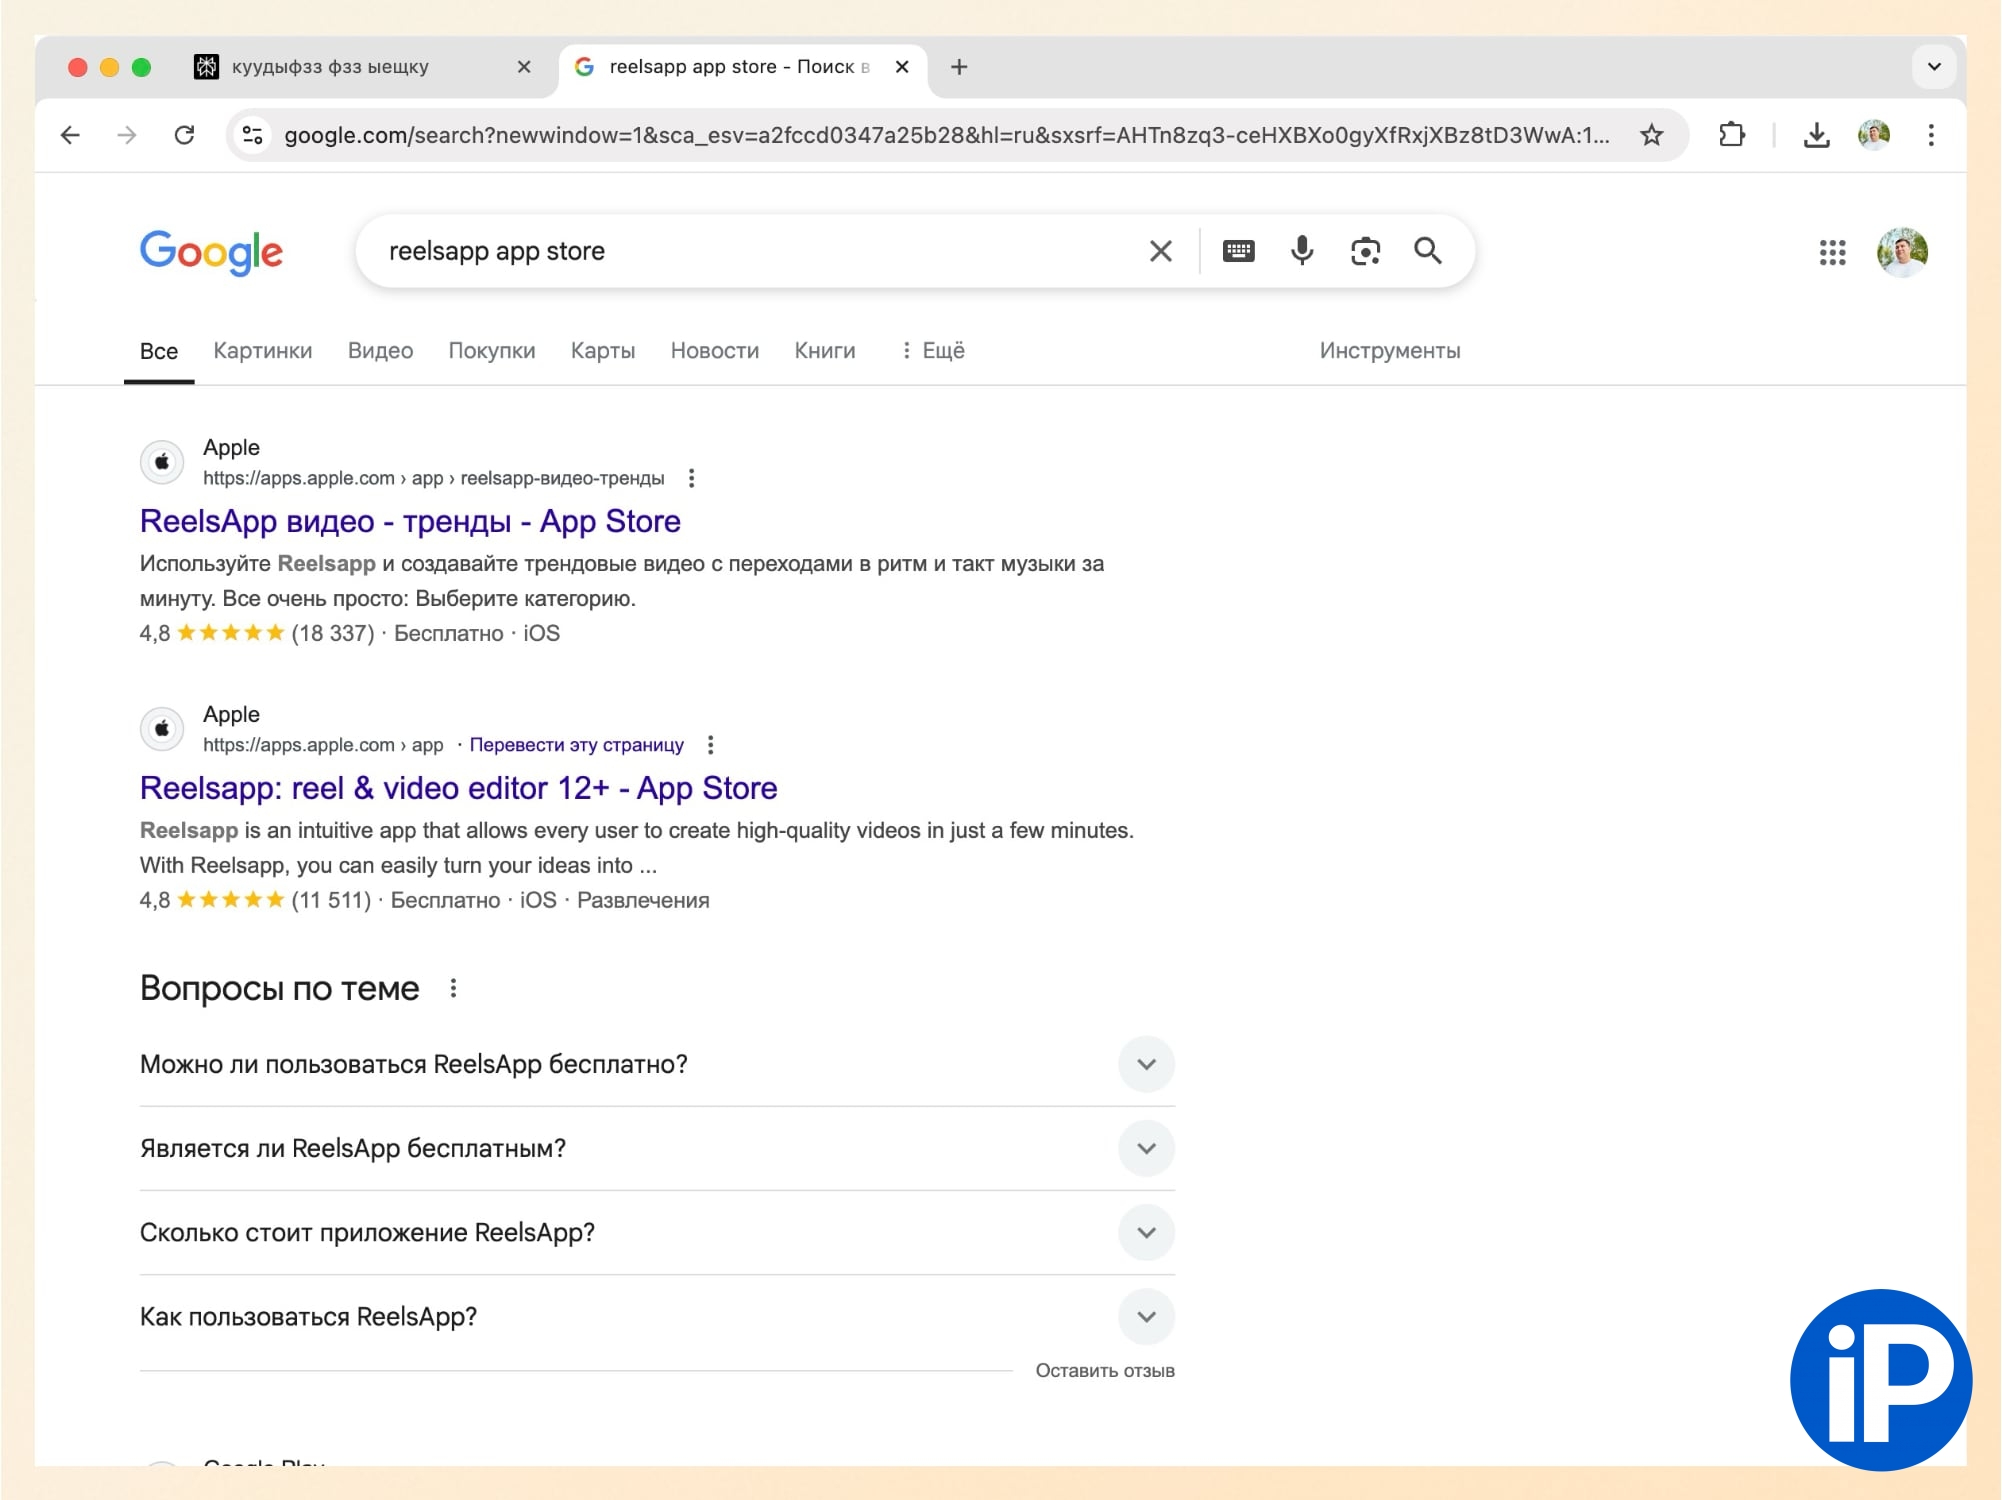Viewport: 2002px width, 1500px height.
Task: Expand "Как пользоваться ReelsApp?" question
Action: click(1146, 1316)
